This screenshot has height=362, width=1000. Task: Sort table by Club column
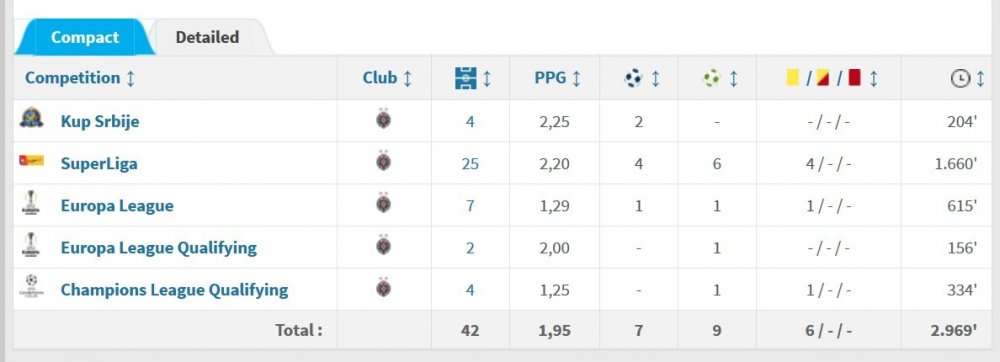387,78
